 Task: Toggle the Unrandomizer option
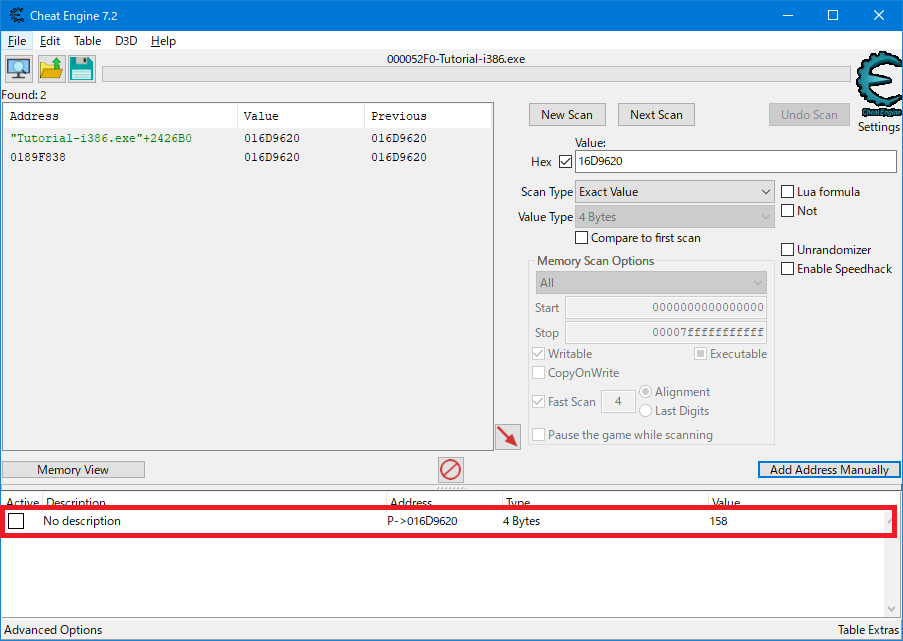click(x=787, y=250)
